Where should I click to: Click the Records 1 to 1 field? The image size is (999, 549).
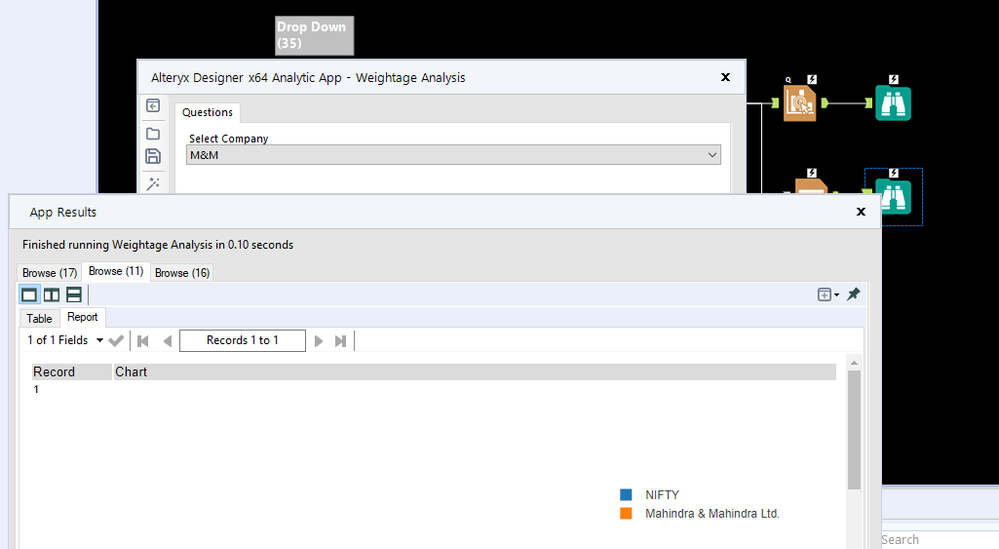pyautogui.click(x=243, y=341)
